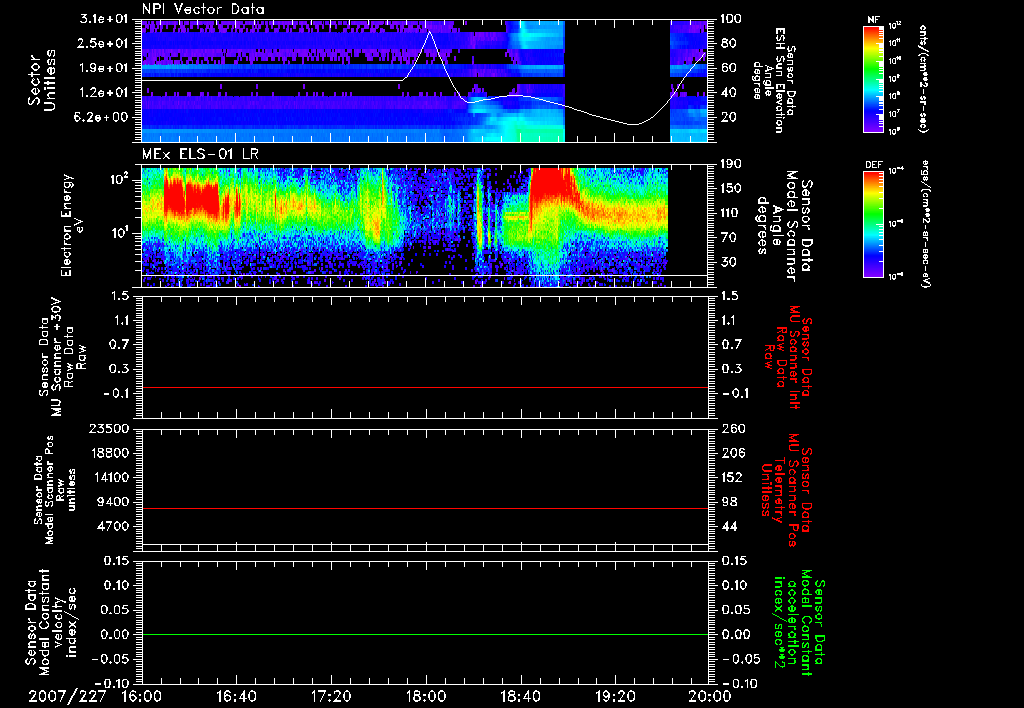Click the "ergs/(cm**2-sr-sec-eV)" units label
The width and height of the screenshot is (1024, 708).
tap(927, 225)
